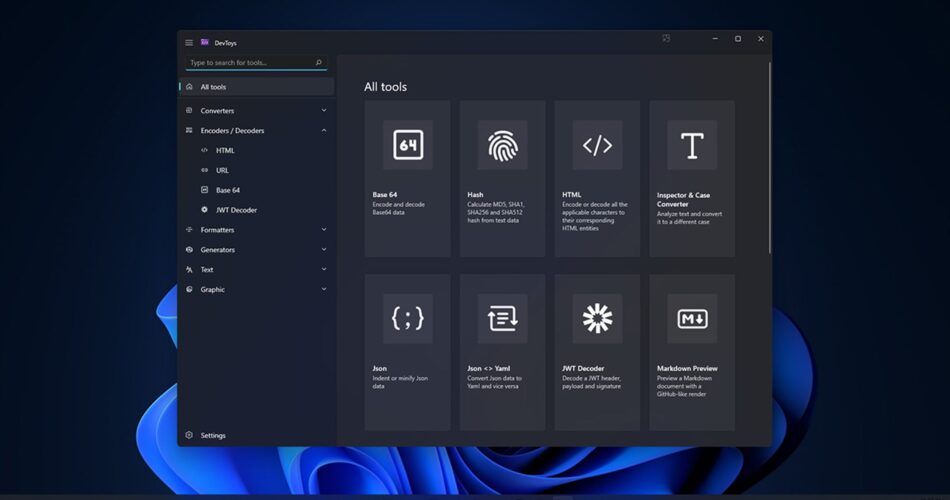Click the search magnifier icon
This screenshot has height=500, width=950.
(319, 62)
